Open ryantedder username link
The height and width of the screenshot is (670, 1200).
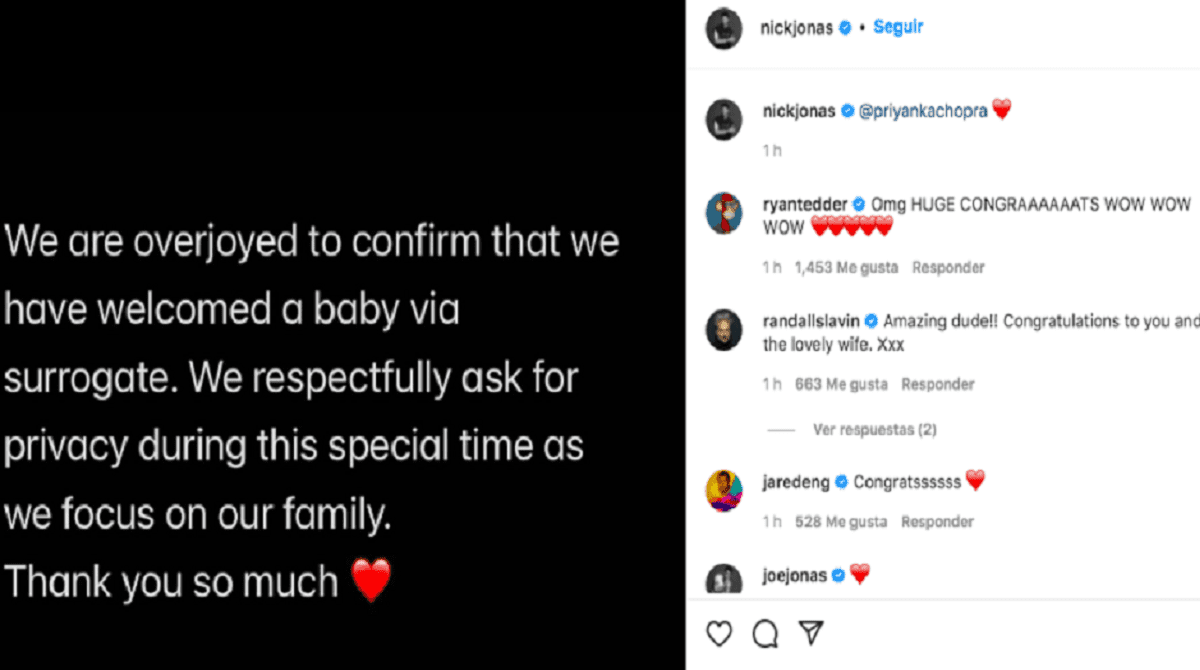point(805,204)
